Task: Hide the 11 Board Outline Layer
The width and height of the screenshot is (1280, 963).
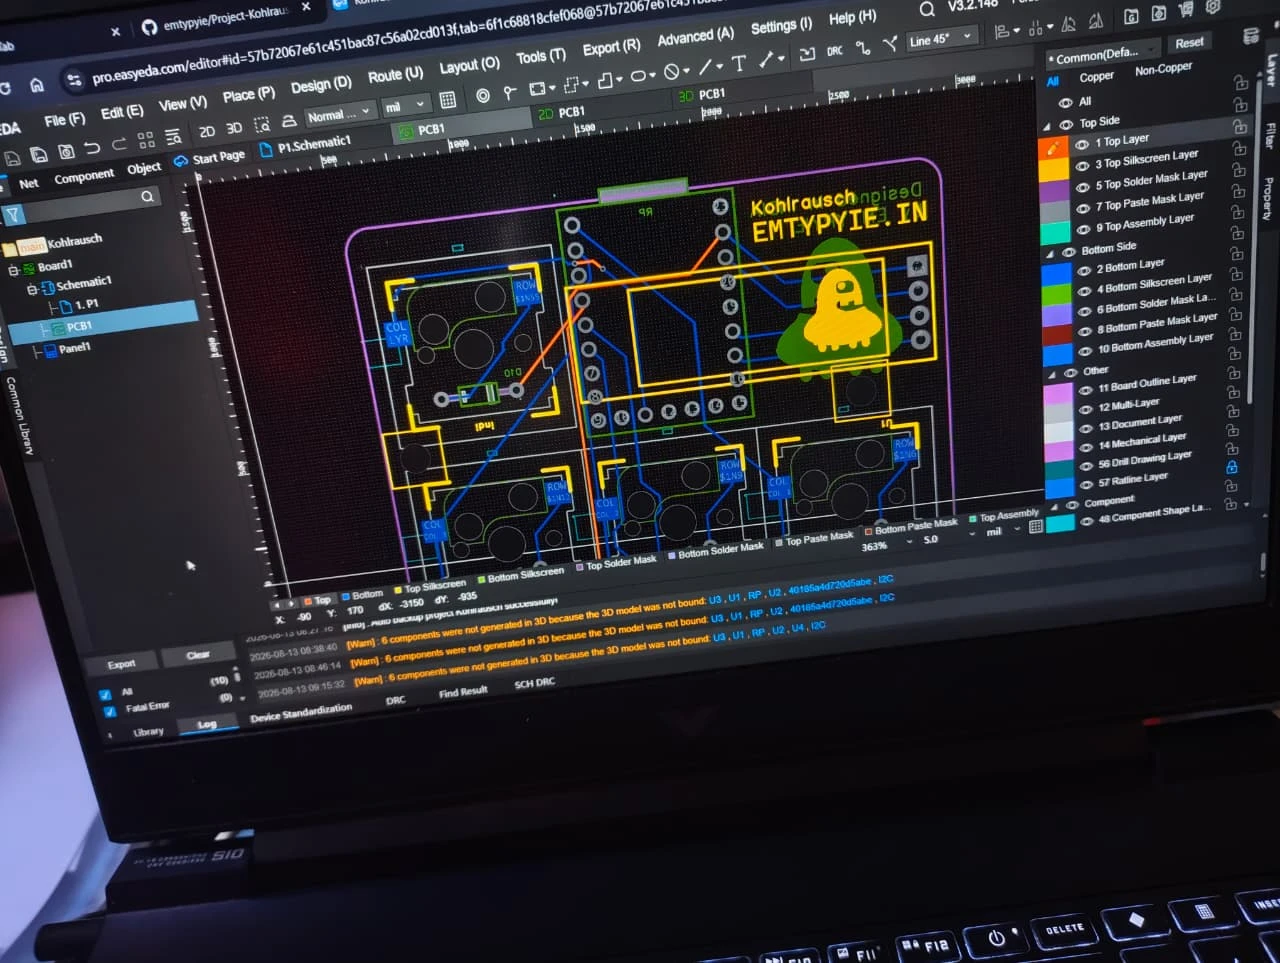Action: tap(1085, 390)
